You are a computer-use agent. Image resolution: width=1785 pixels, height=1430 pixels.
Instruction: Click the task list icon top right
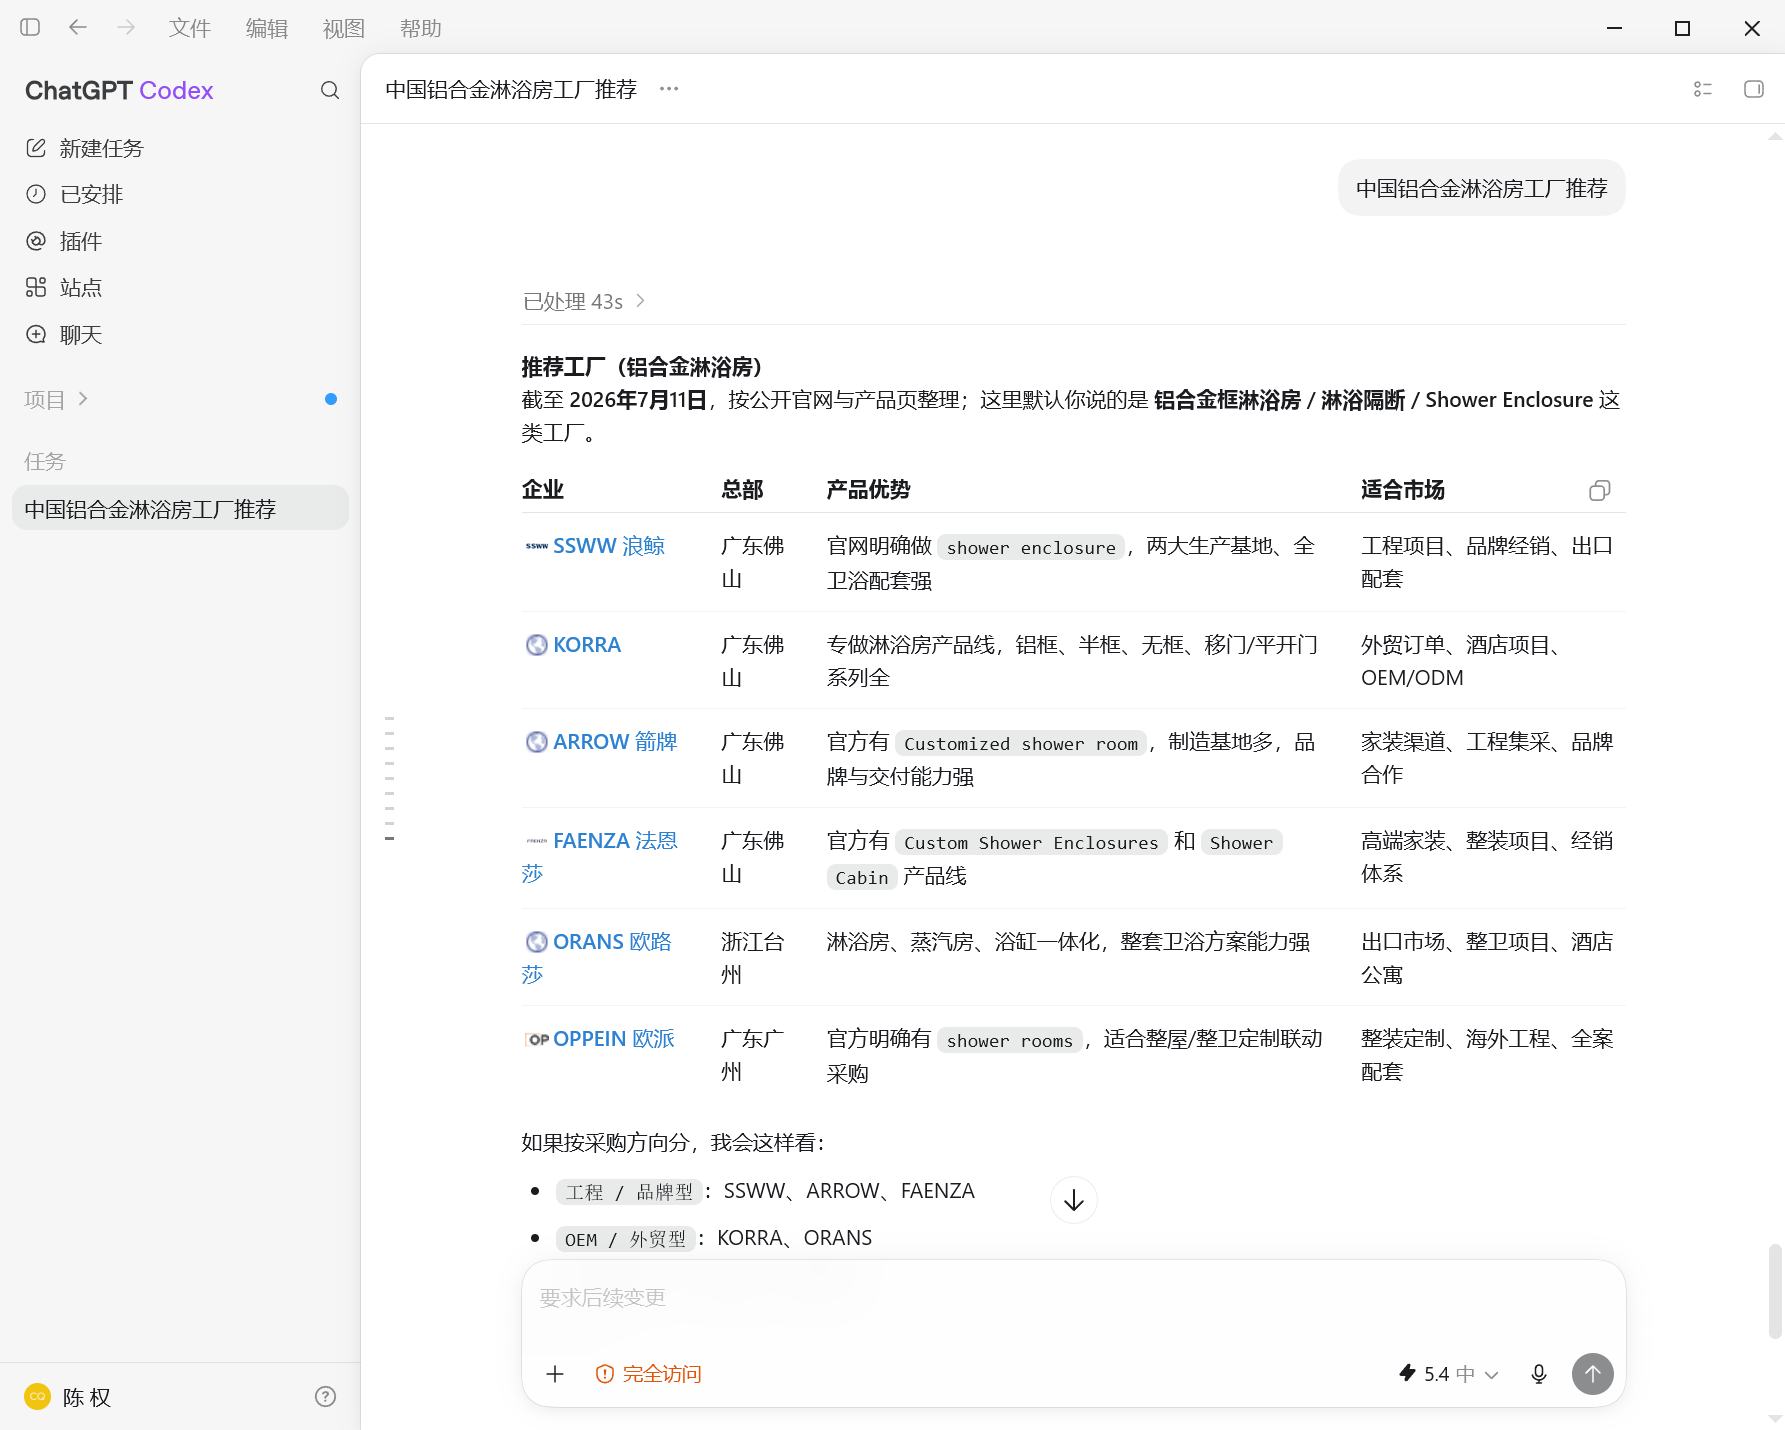coord(1703,89)
